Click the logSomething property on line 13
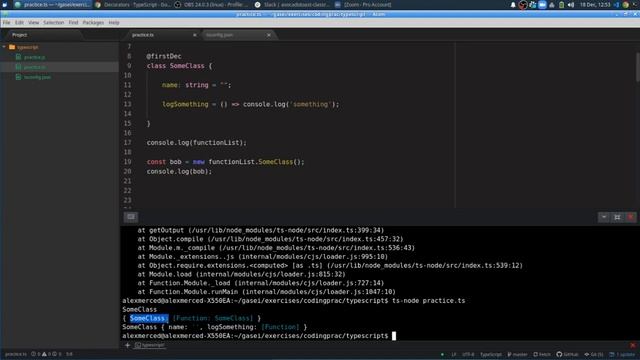 185,104
